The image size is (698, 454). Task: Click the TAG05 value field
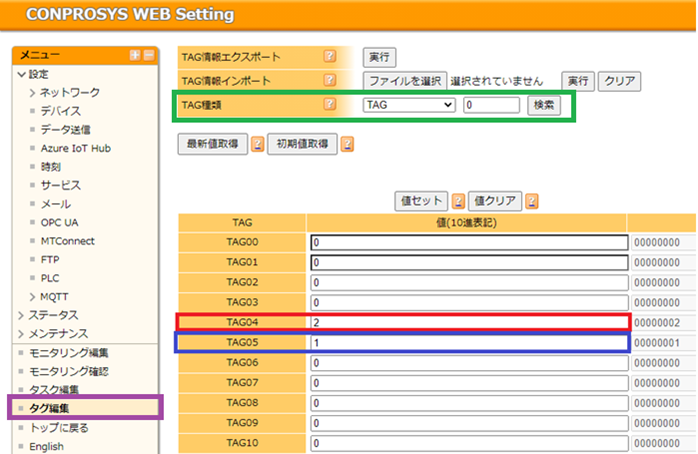(x=469, y=343)
